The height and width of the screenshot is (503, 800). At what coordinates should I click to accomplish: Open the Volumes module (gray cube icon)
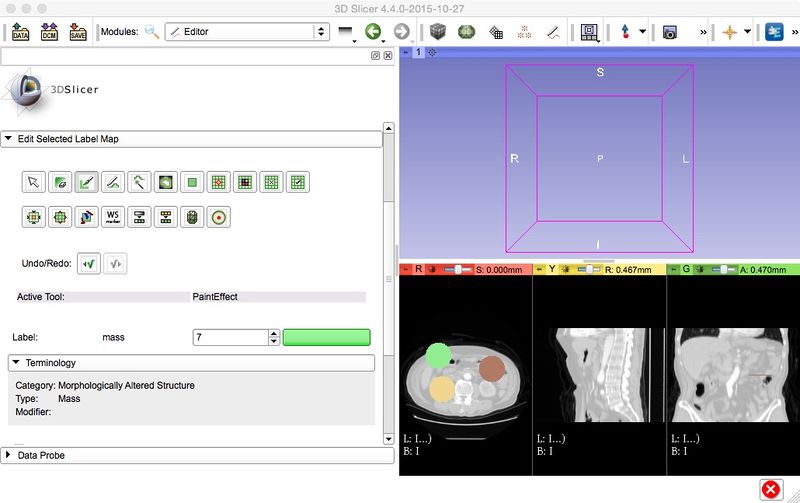(x=438, y=32)
